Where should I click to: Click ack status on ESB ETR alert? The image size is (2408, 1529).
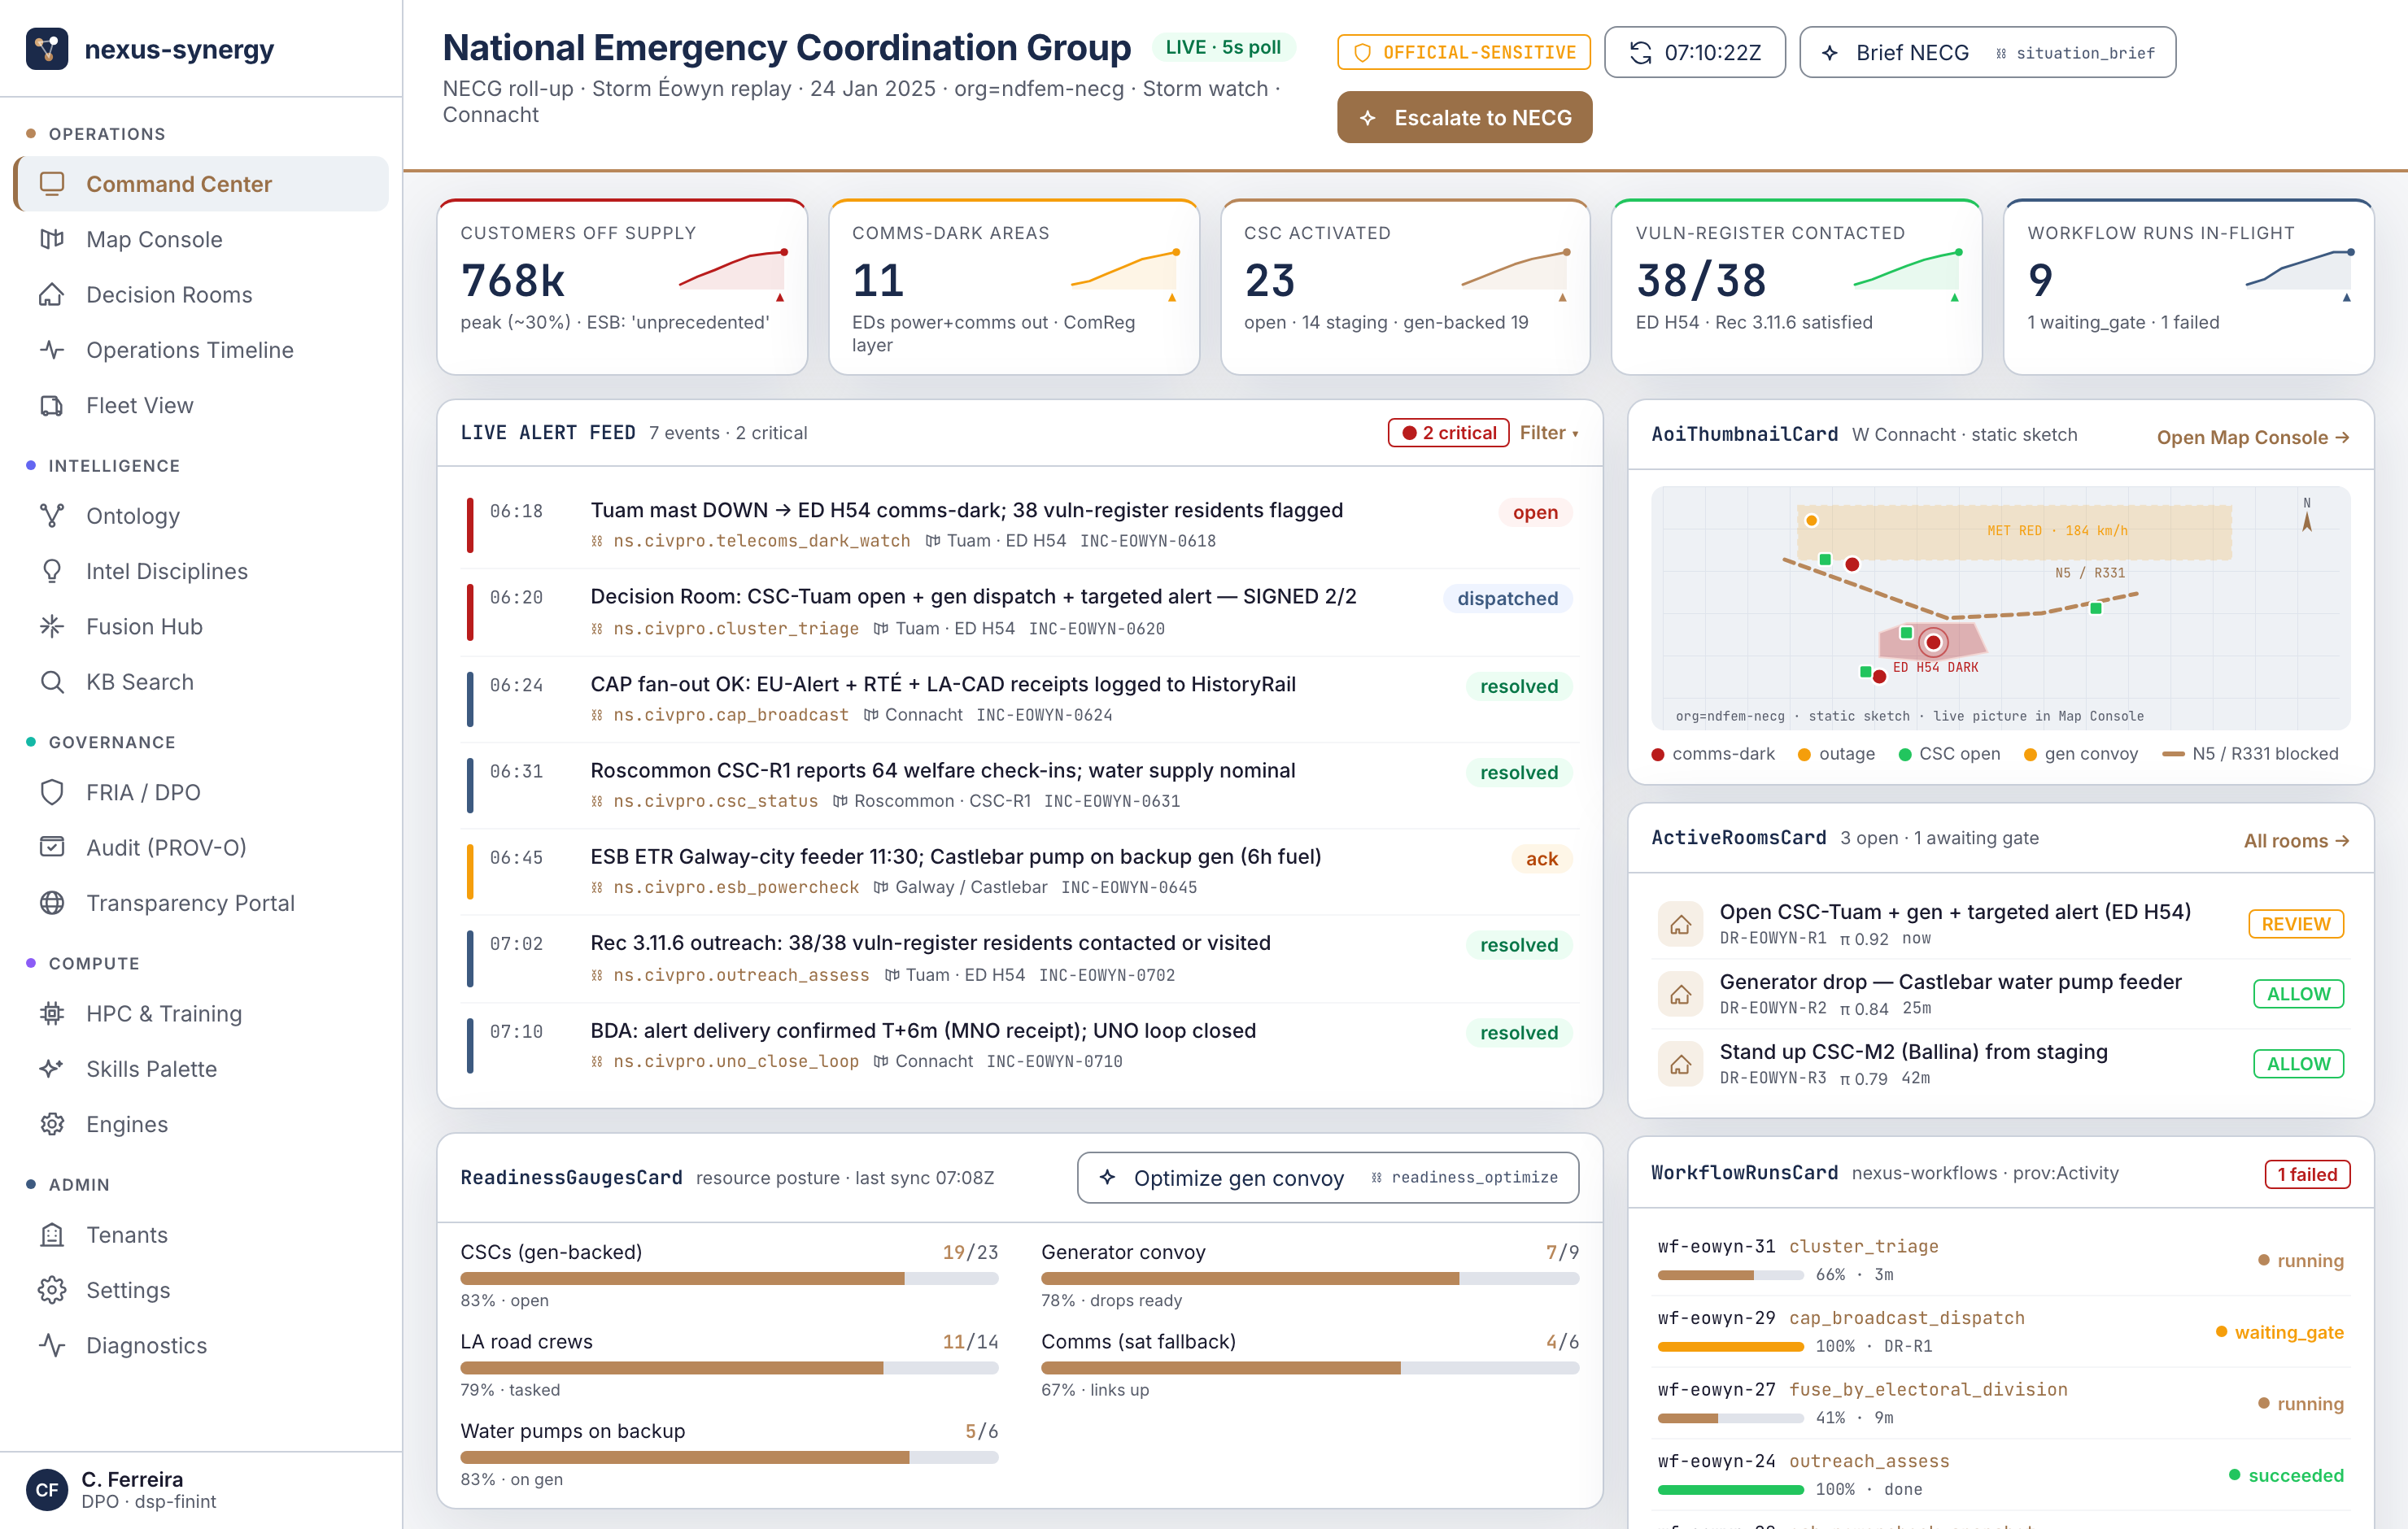point(1541,858)
